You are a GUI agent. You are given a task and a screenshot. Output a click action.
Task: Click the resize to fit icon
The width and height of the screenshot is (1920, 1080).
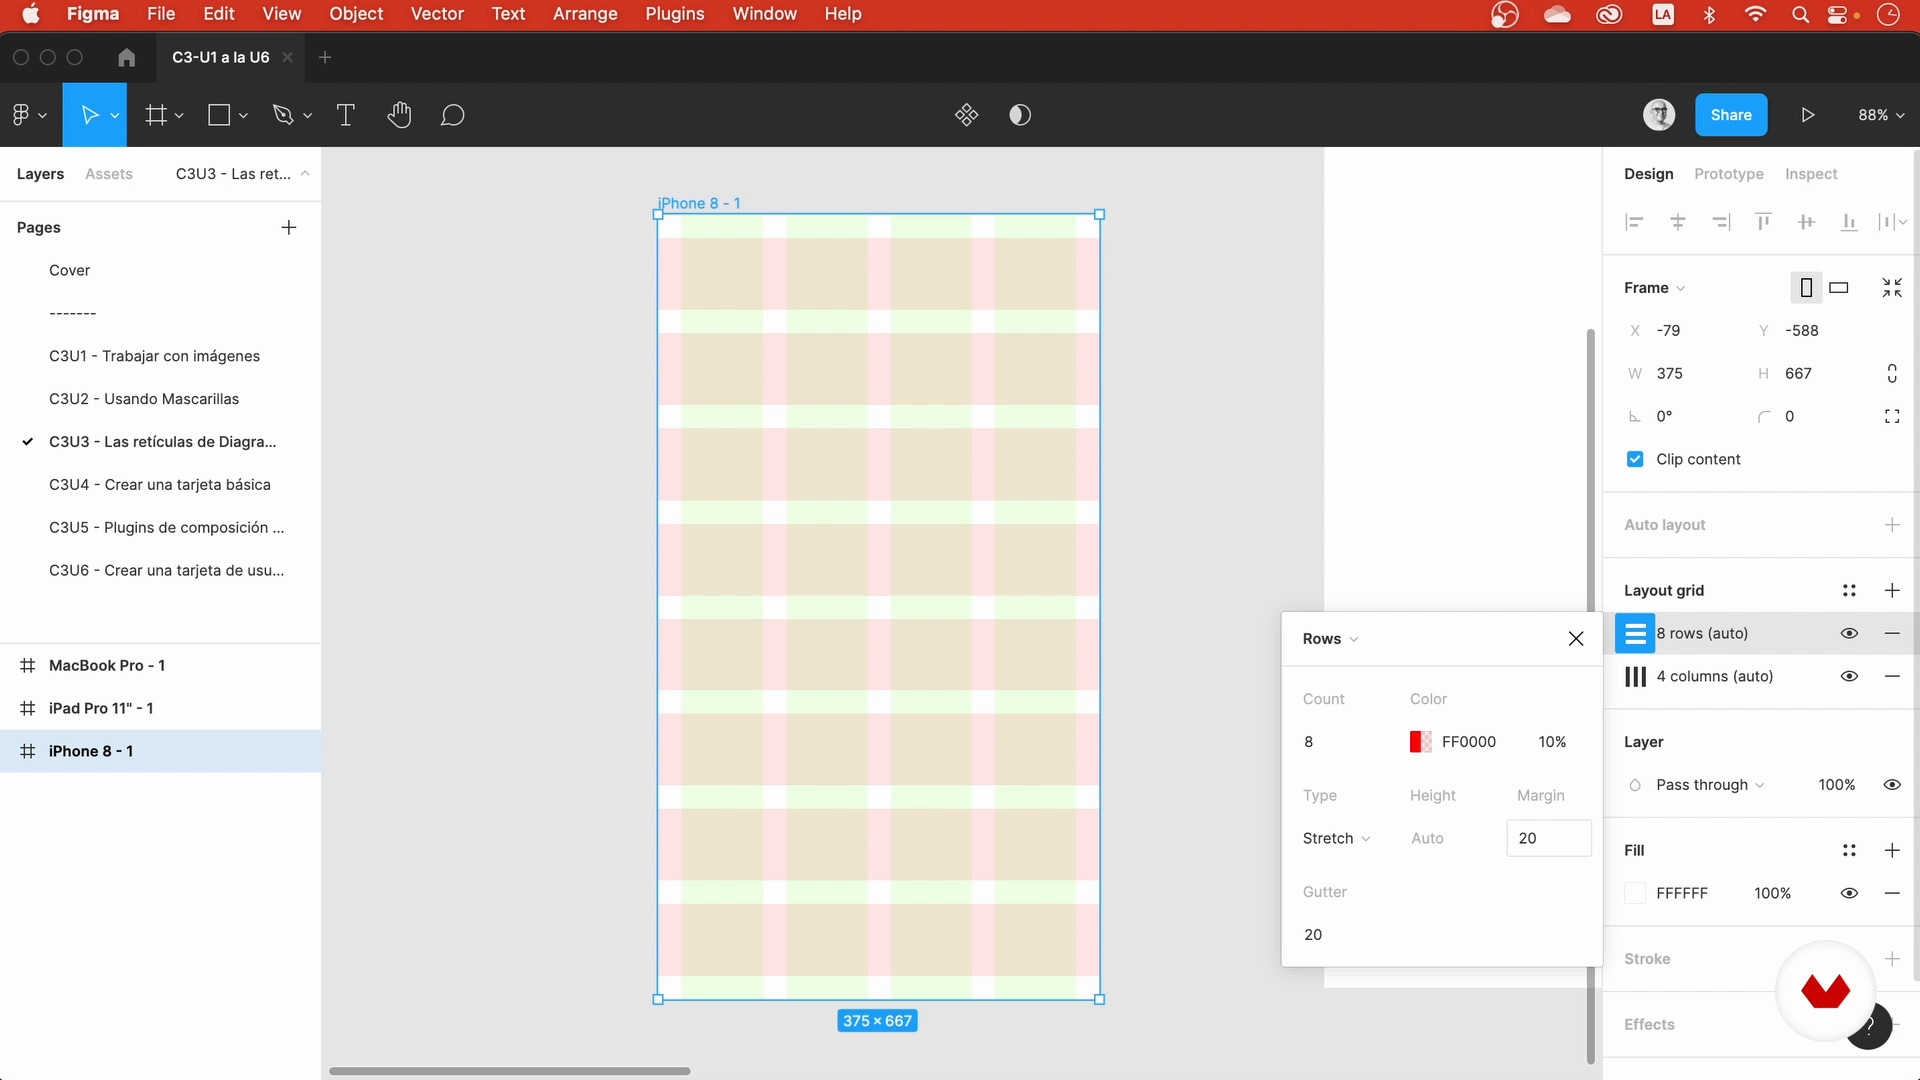tap(1892, 288)
